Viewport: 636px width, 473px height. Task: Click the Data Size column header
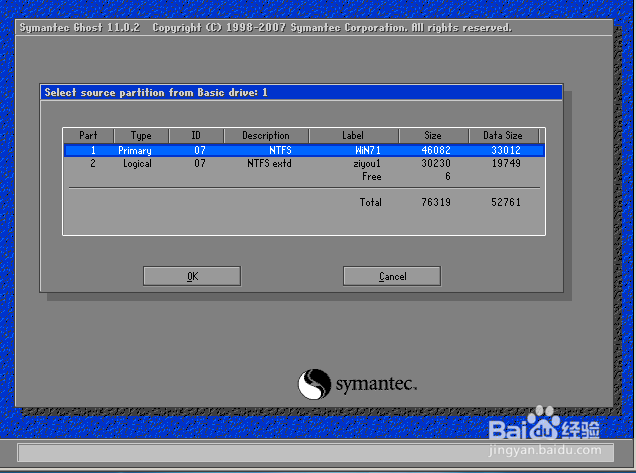503,135
